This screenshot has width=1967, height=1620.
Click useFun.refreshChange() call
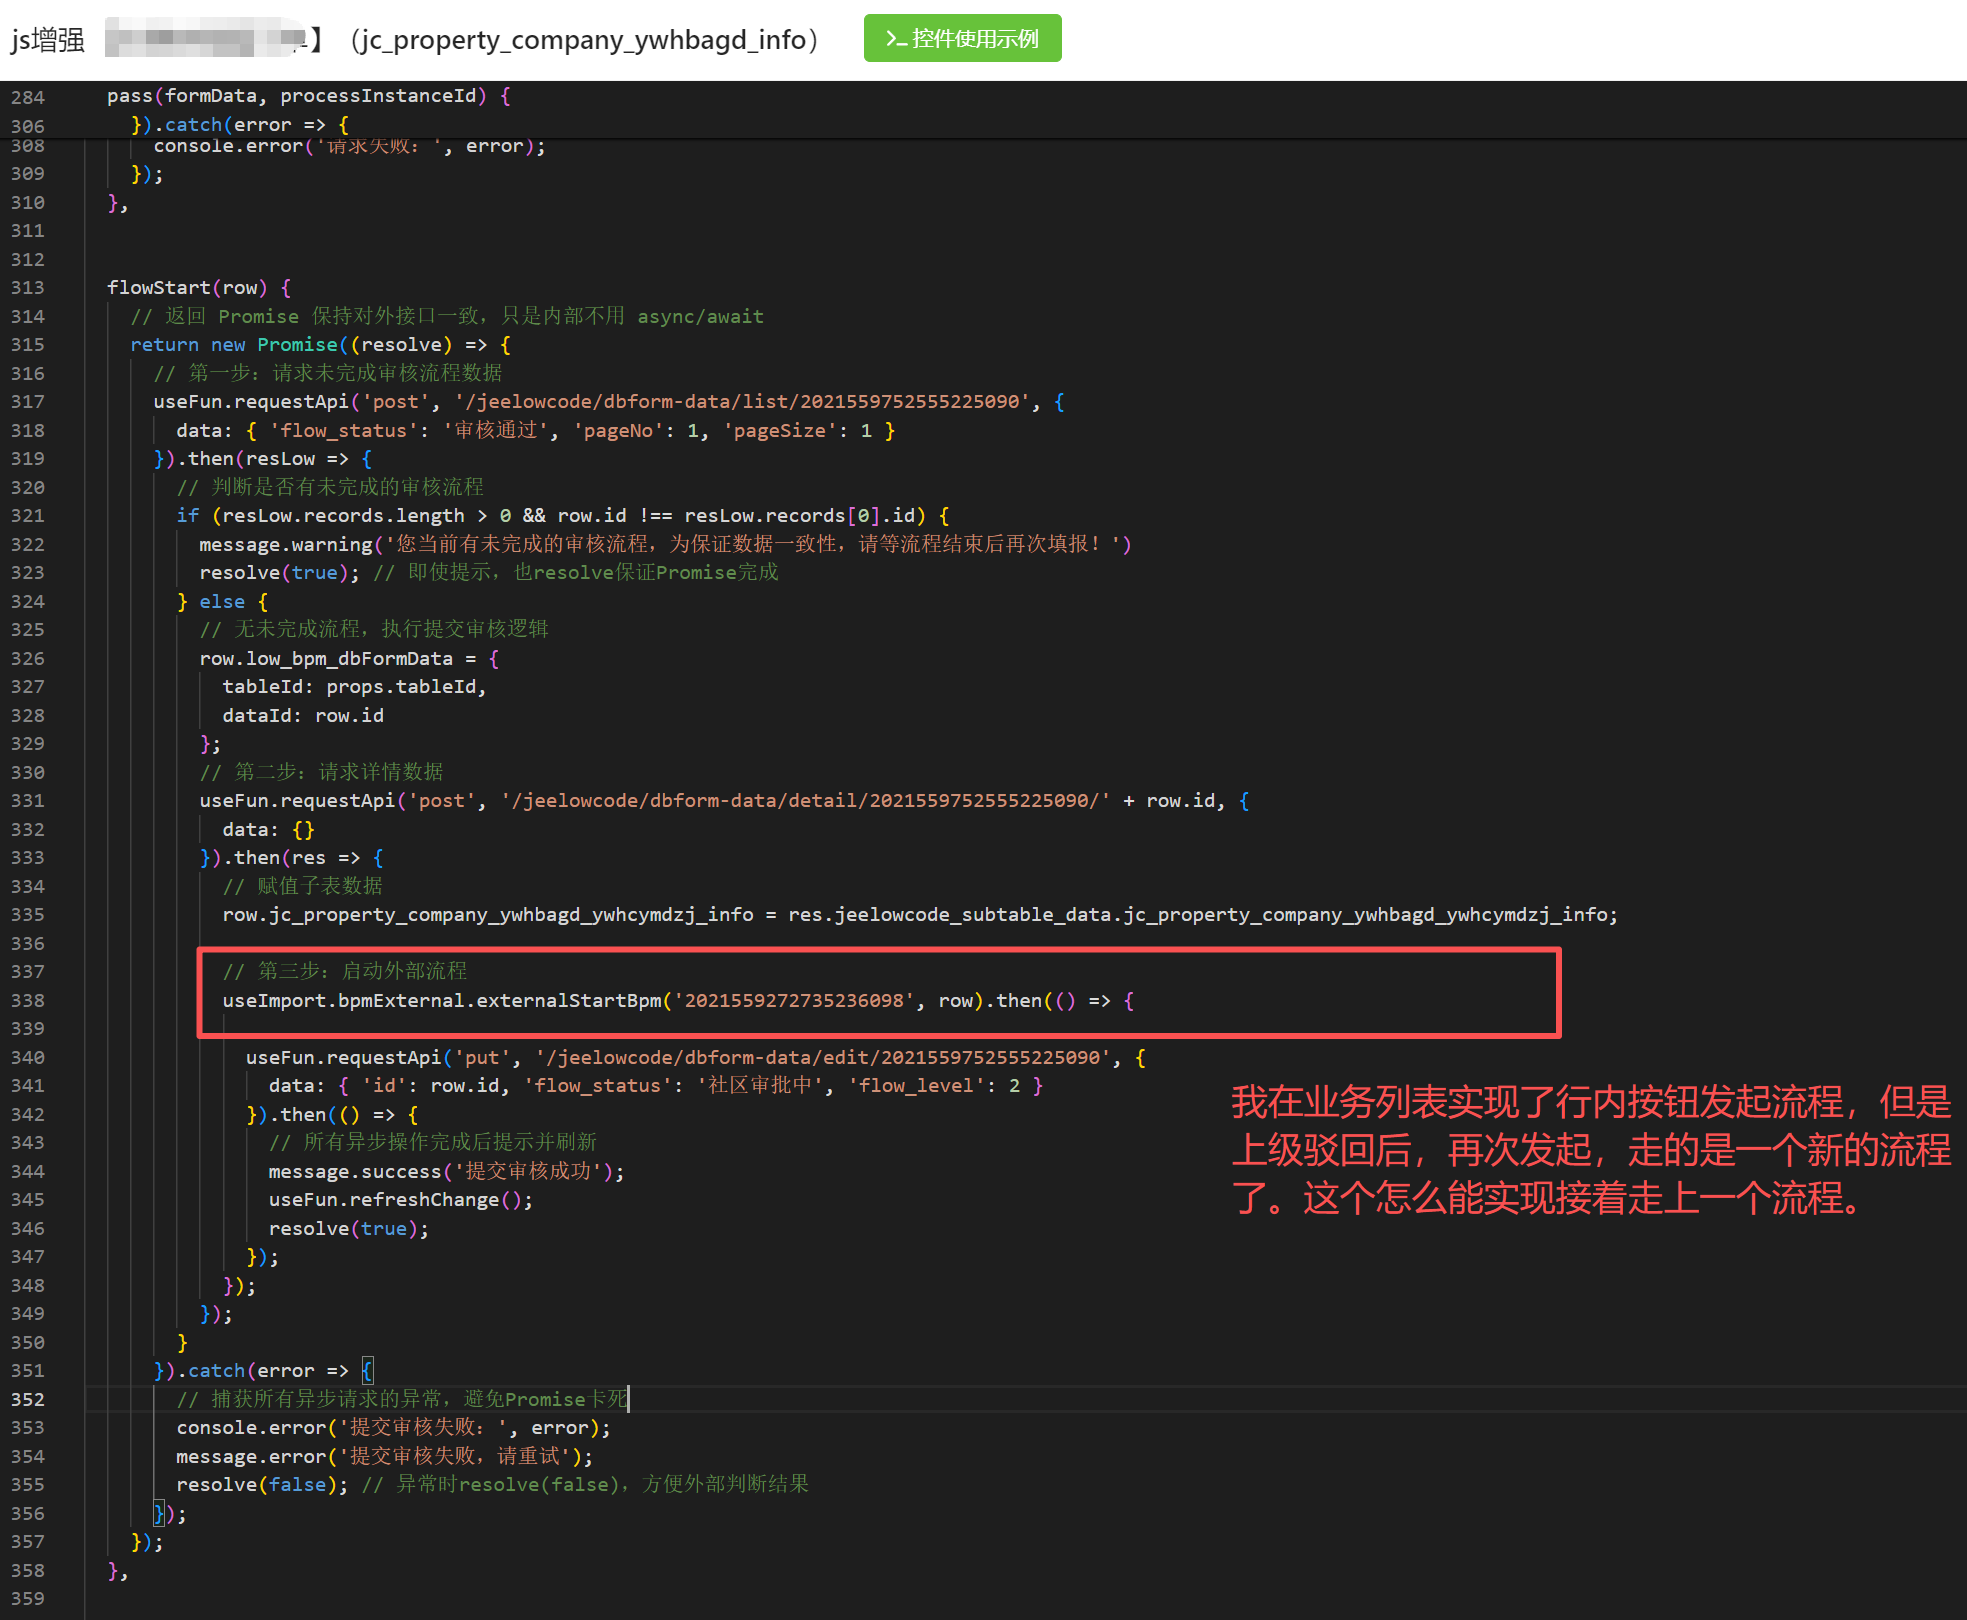pyautogui.click(x=400, y=1200)
